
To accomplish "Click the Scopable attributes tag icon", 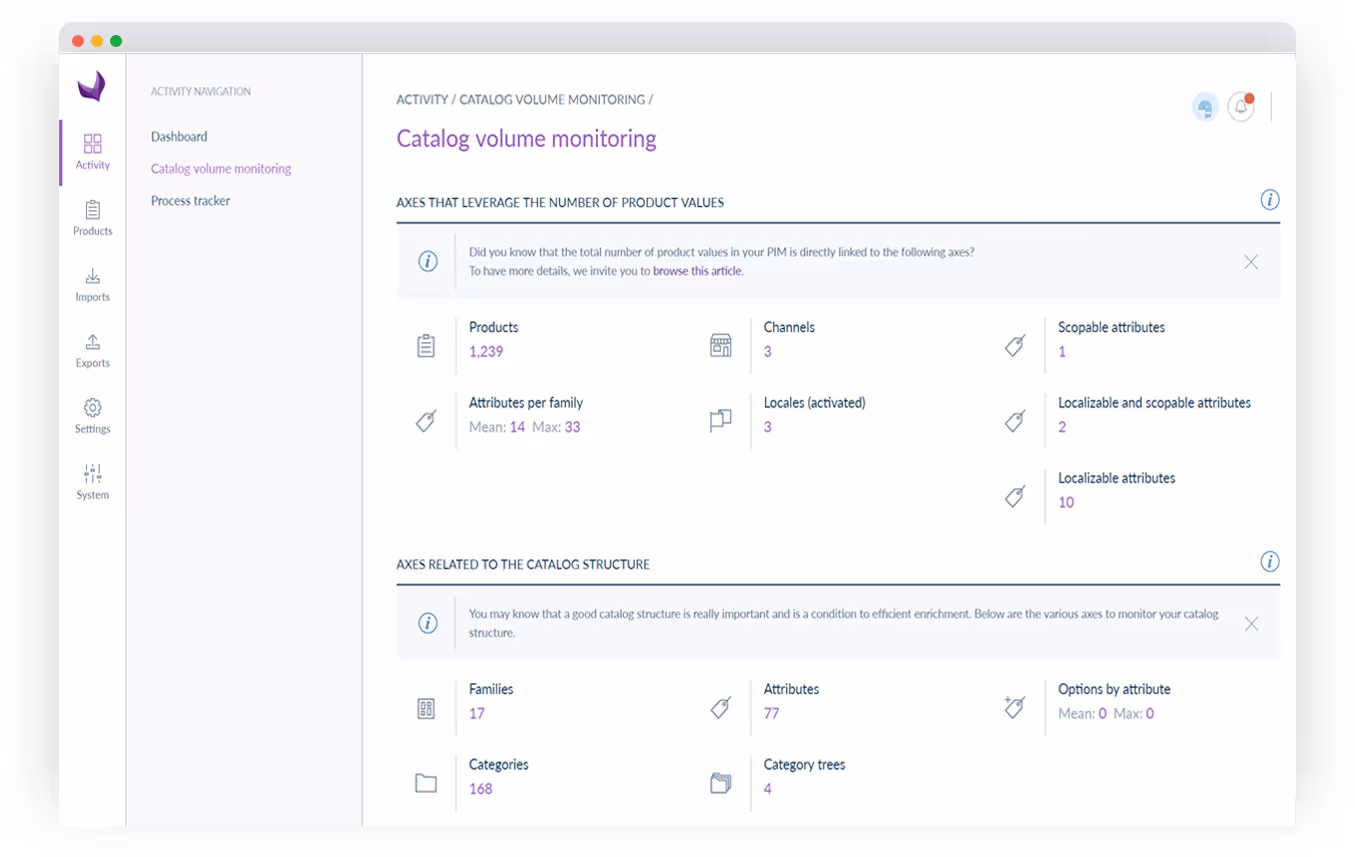I will (1015, 346).
